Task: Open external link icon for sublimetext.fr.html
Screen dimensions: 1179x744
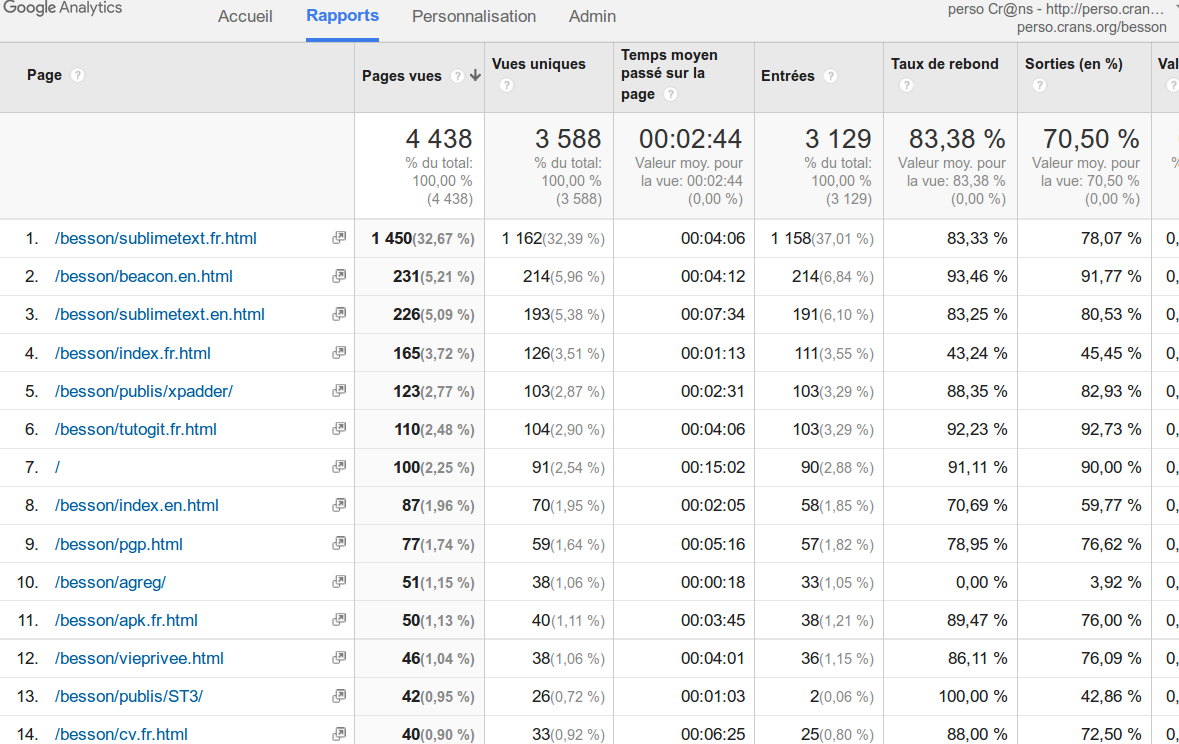Action: [339, 238]
